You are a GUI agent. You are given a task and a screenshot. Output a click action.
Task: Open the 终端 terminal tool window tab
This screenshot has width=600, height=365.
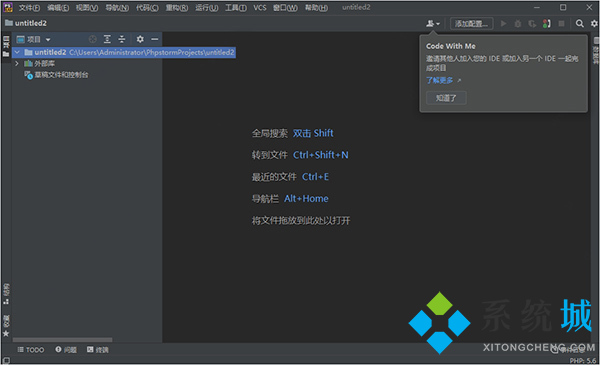click(x=98, y=350)
